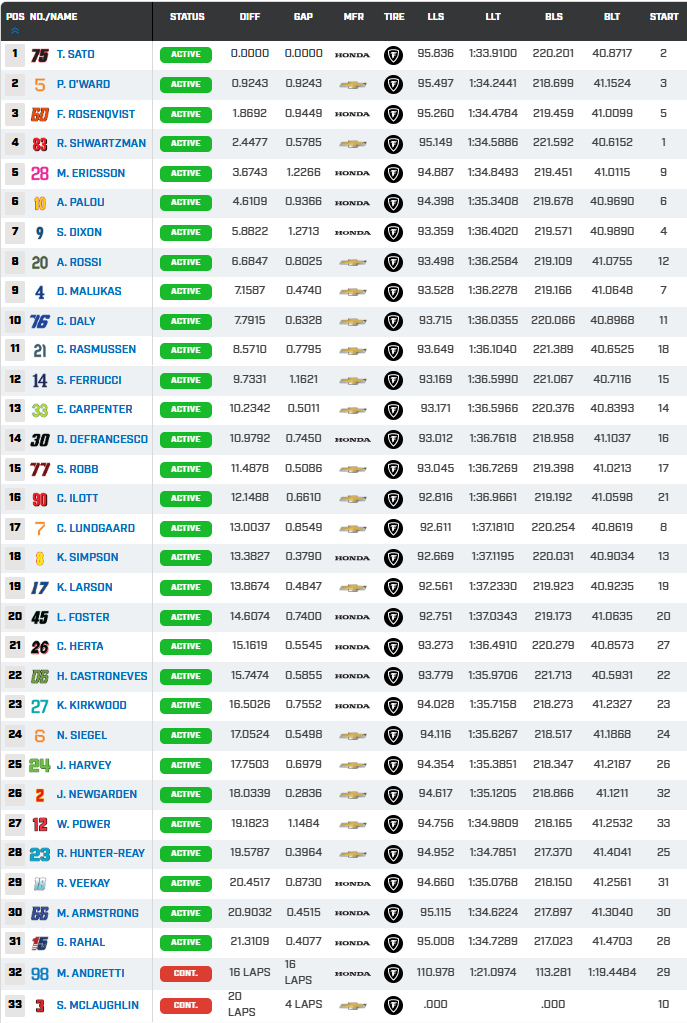The image size is (687, 1023).
Task: Sort by BLS column header
Action: tap(554, 16)
